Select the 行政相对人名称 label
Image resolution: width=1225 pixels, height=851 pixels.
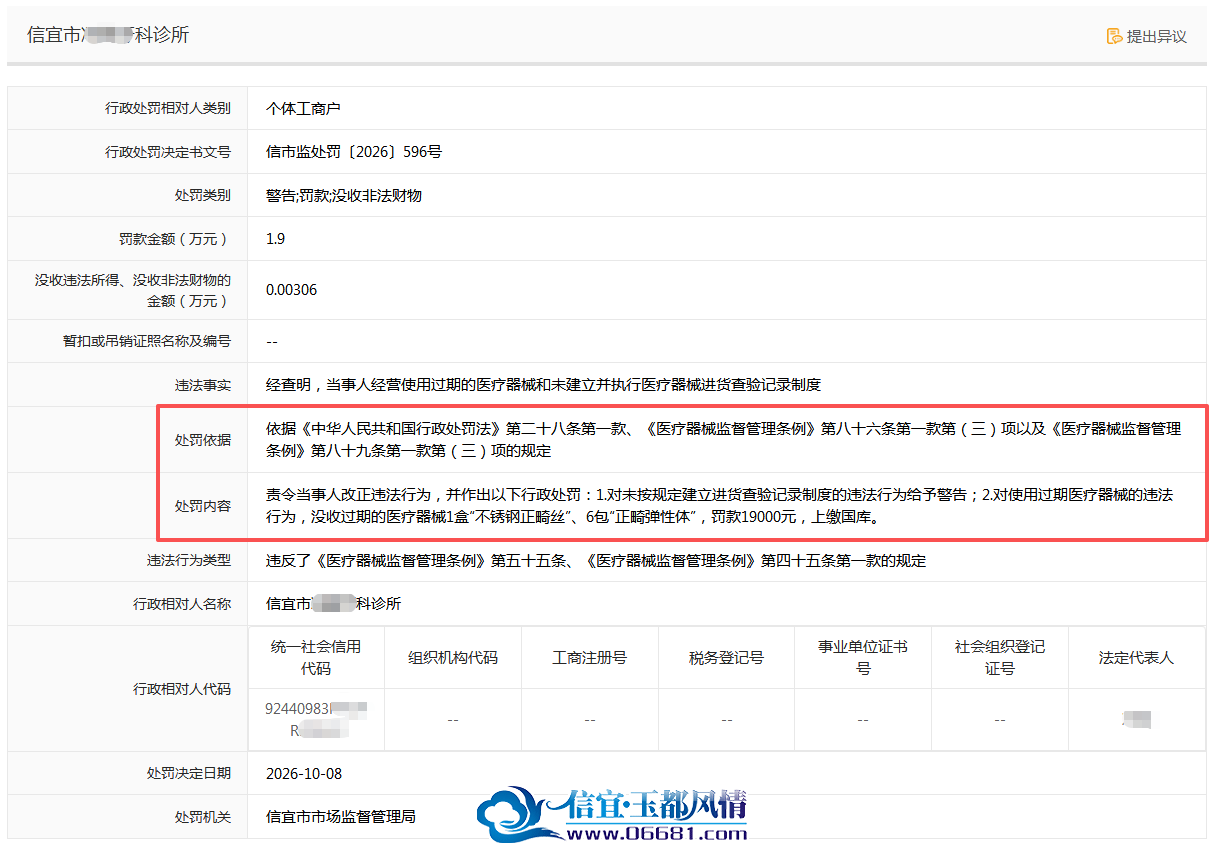tap(182, 604)
